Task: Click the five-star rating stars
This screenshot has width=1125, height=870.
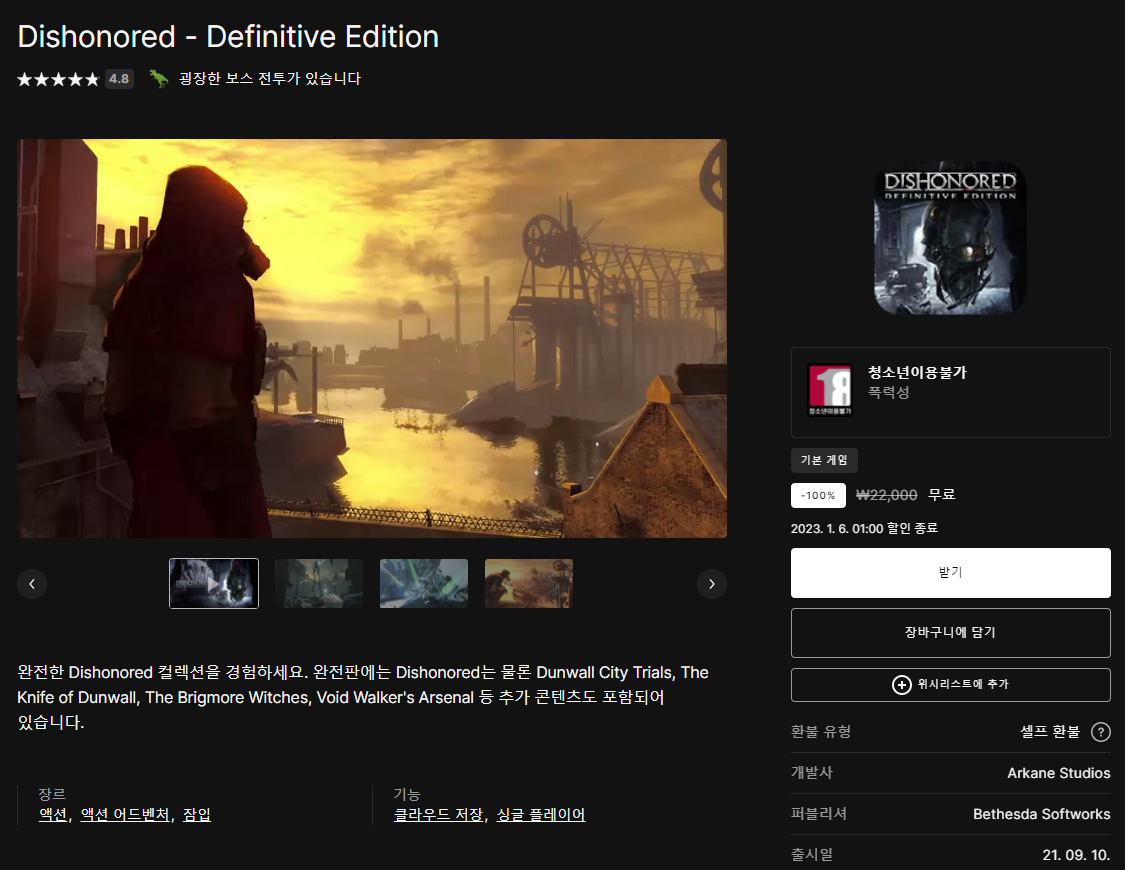Action: (x=58, y=79)
